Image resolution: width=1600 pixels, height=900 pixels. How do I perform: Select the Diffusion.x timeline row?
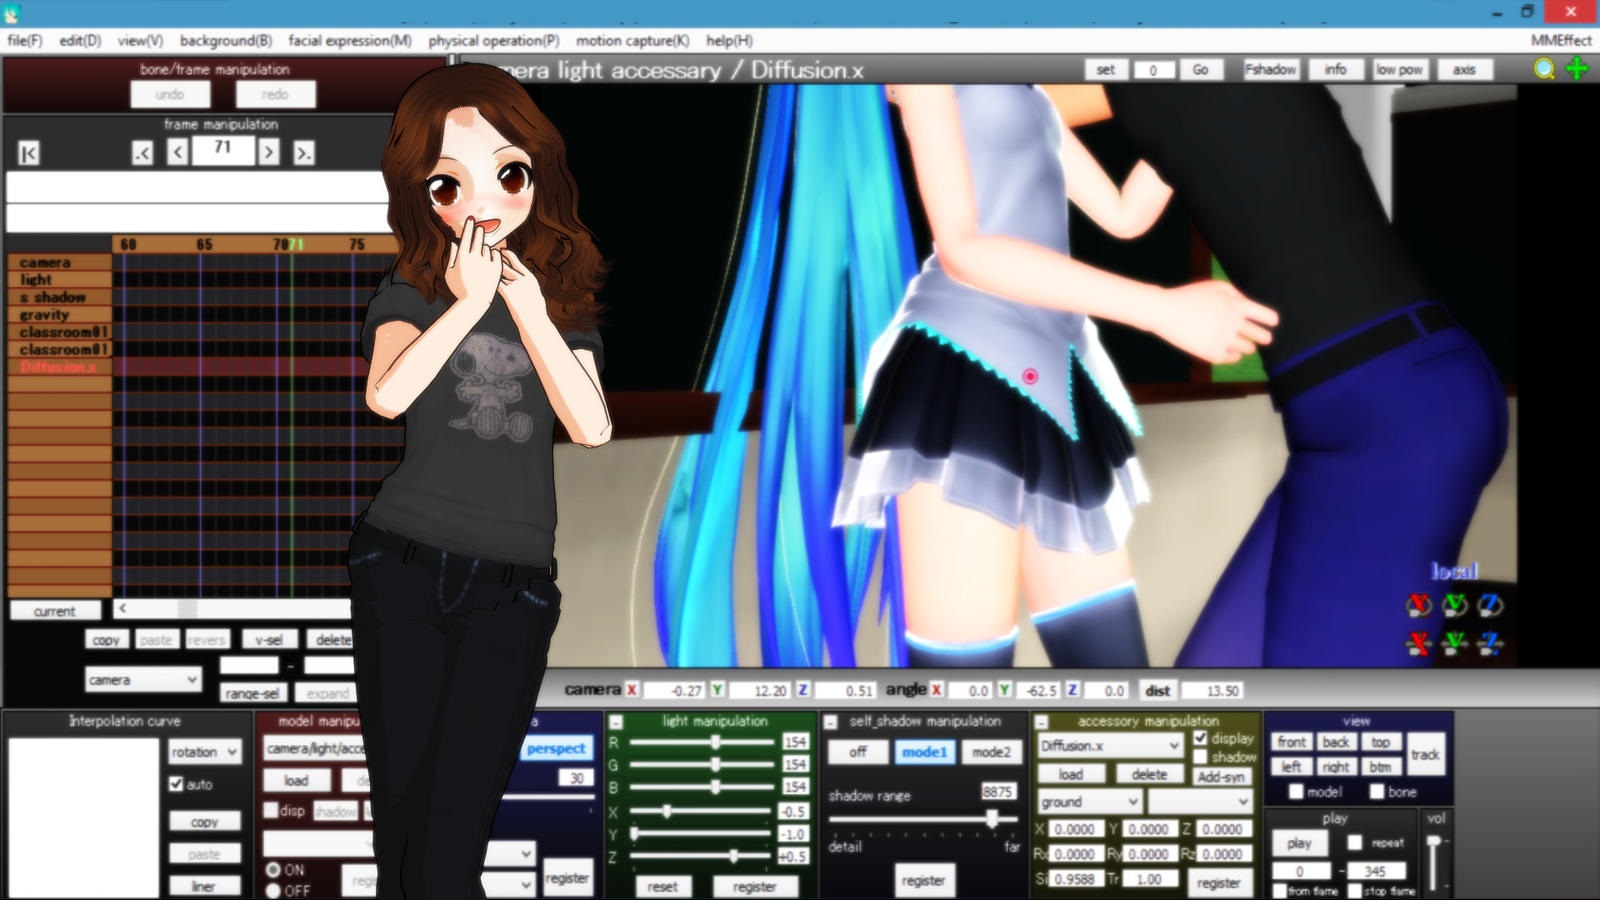coord(60,367)
